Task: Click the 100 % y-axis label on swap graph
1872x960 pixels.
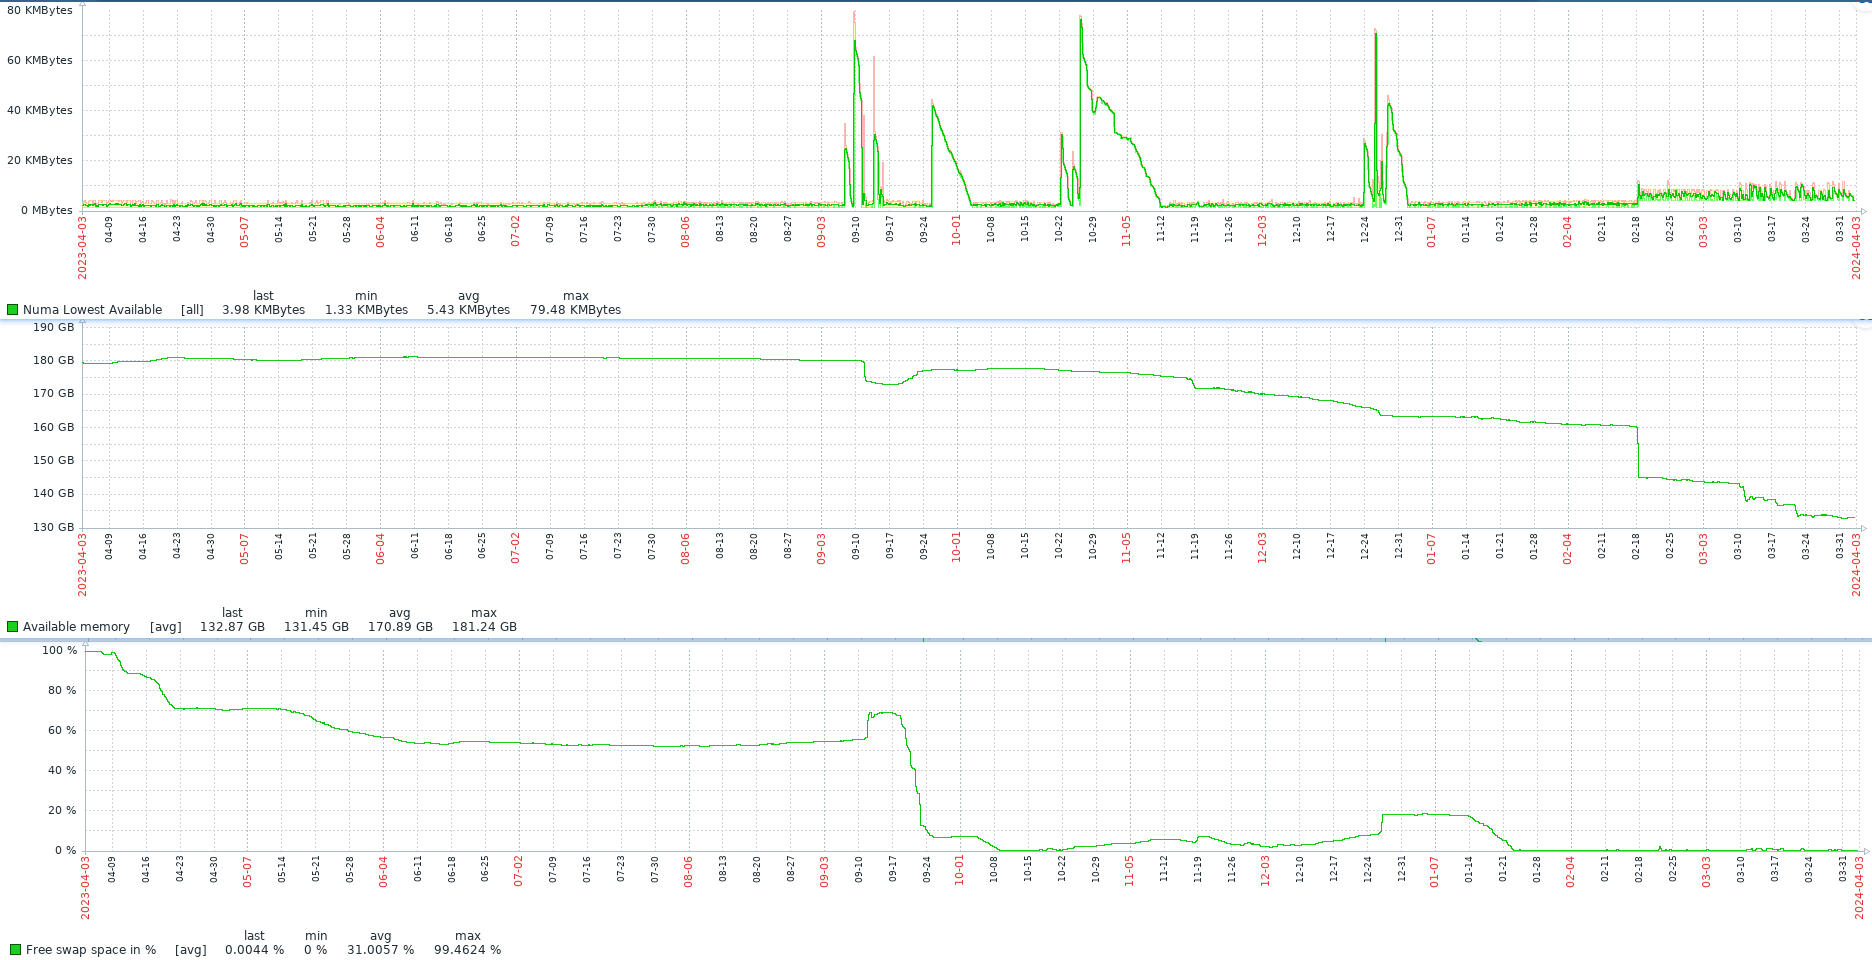Action: (x=59, y=650)
